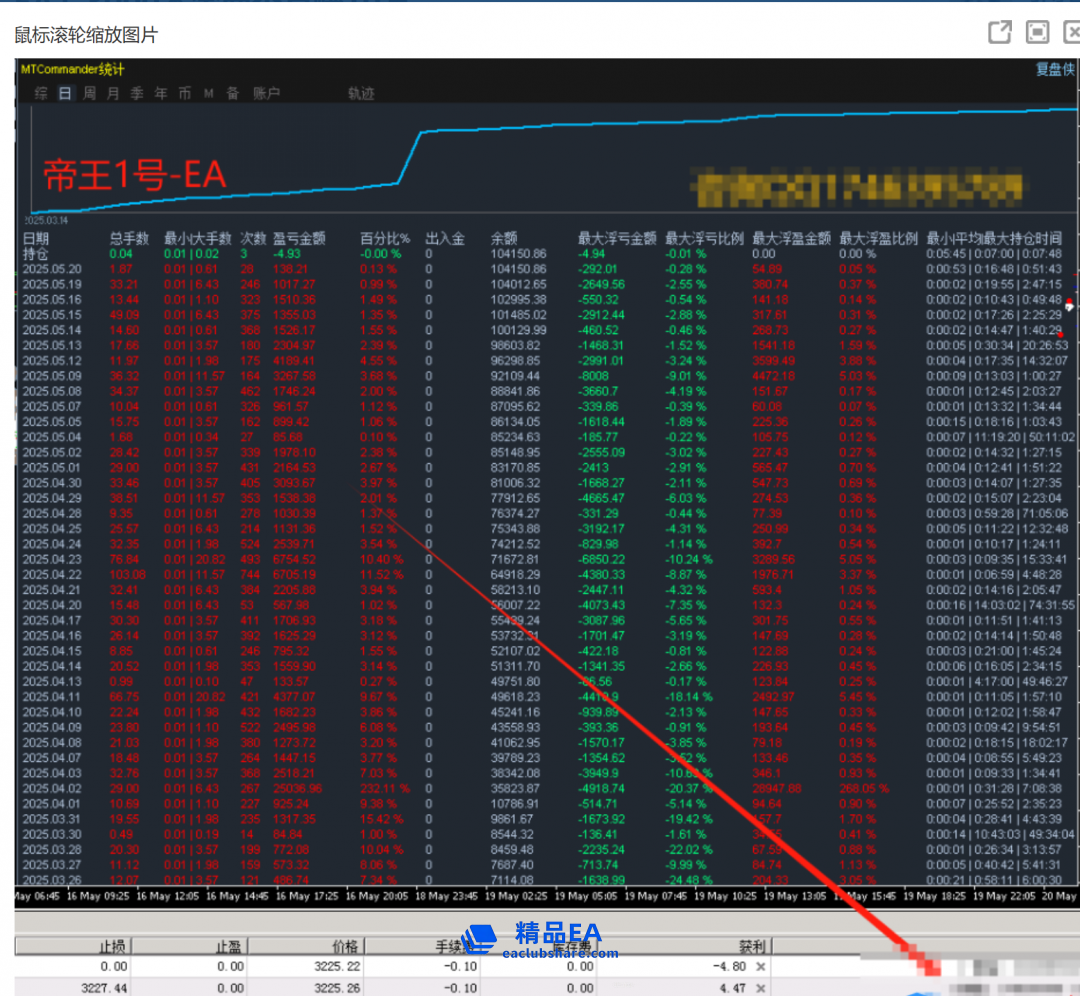This screenshot has width=1080, height=996.
Task: Select the 月 monthly tab
Action: [112, 93]
